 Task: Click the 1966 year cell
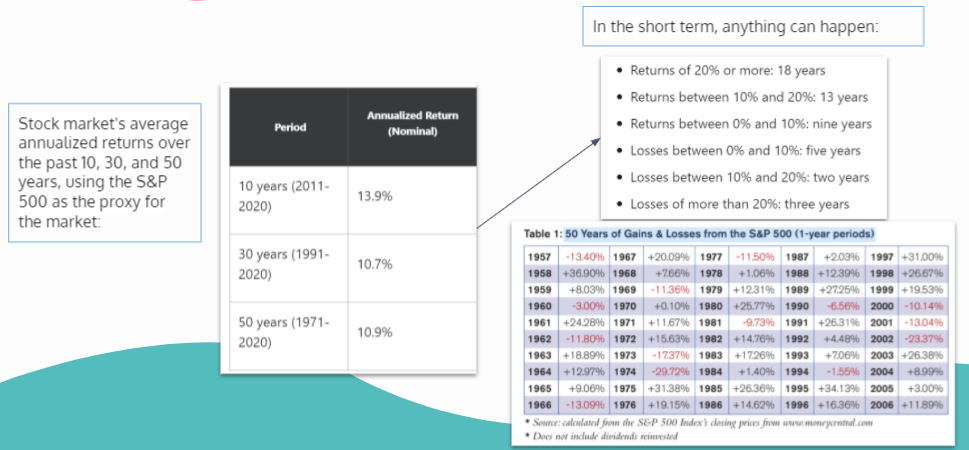(x=540, y=405)
